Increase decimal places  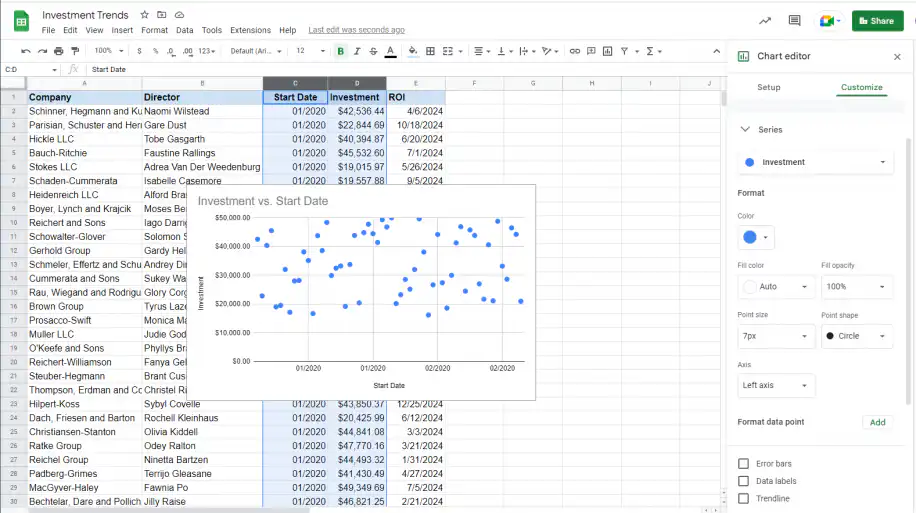click(188, 51)
